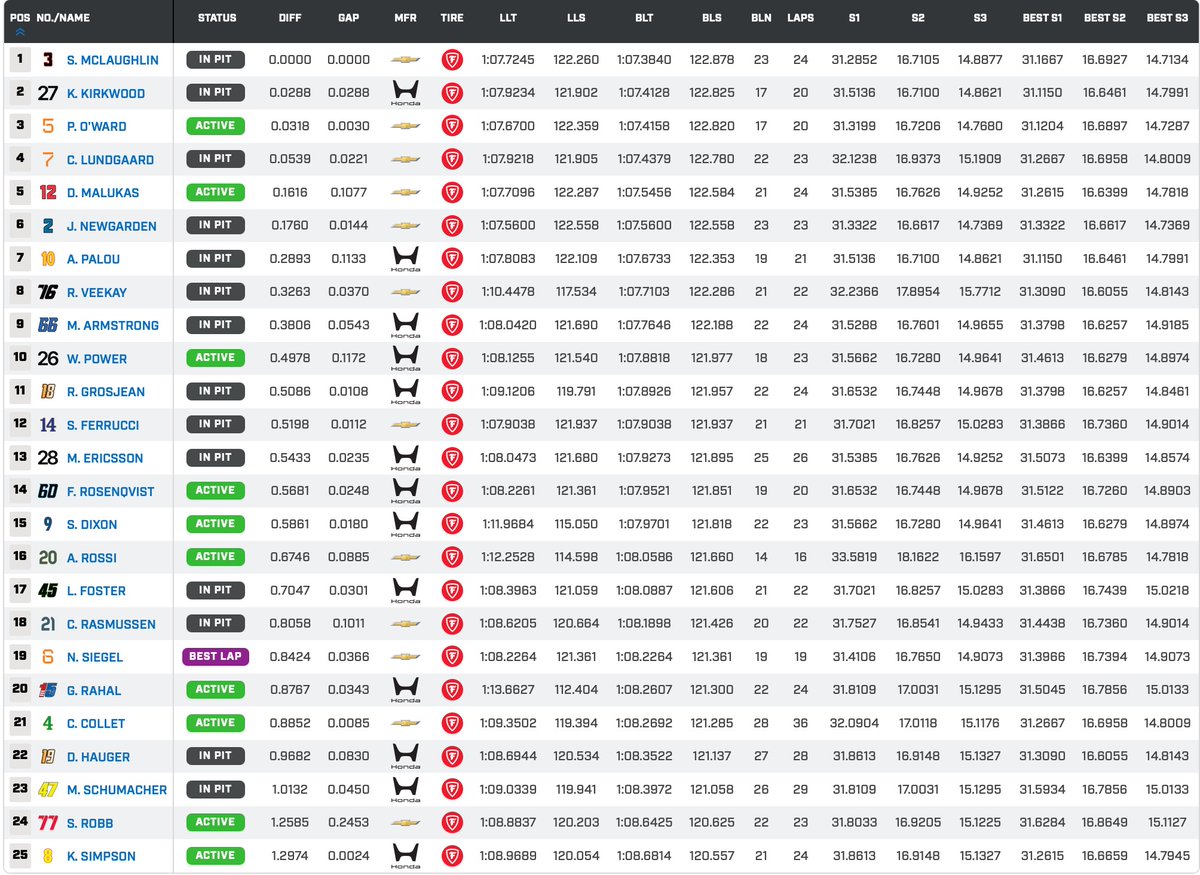1200x875 pixels.
Task: Click the Firestone tire icon in Siegel's row
Action: 452,657
